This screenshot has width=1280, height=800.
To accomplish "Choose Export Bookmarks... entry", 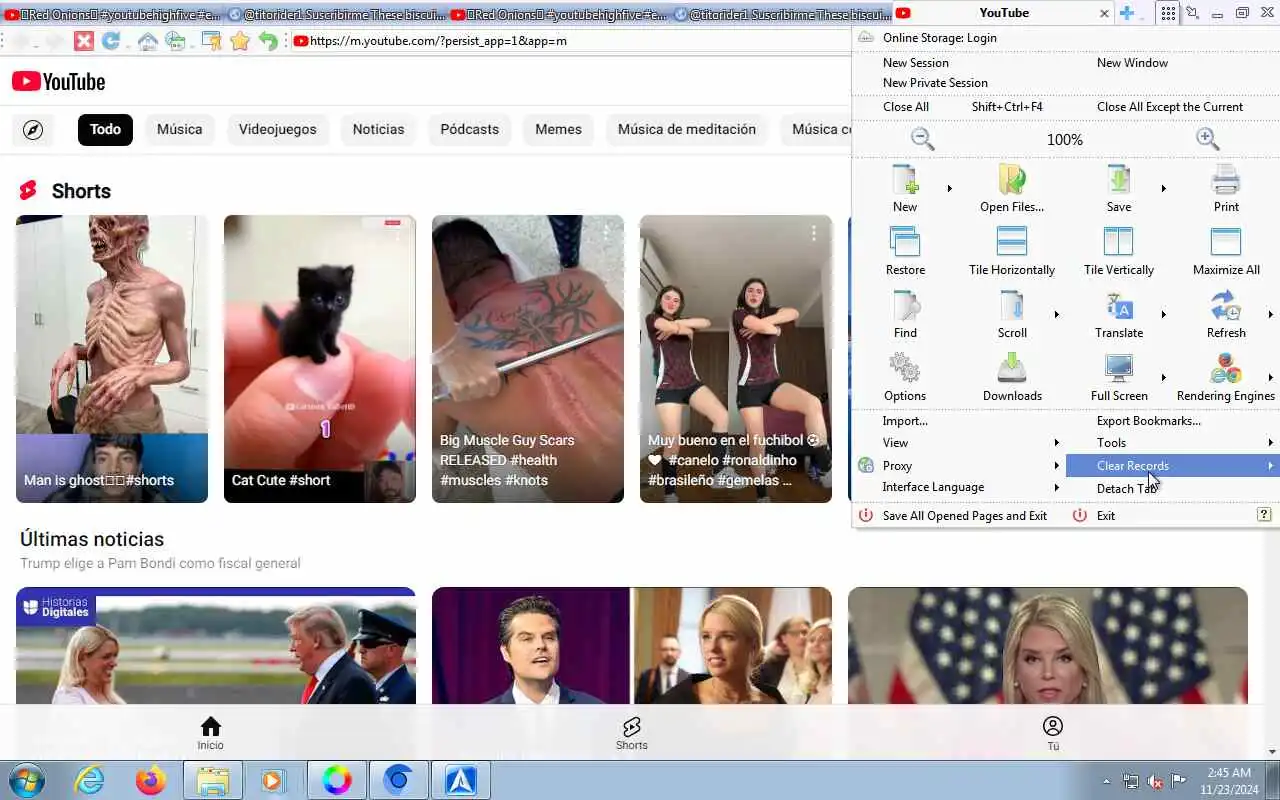I will (1149, 421).
